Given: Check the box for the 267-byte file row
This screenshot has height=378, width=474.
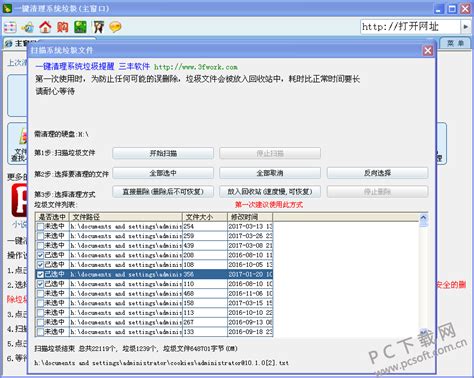Looking at the screenshot, I should pos(40,322).
